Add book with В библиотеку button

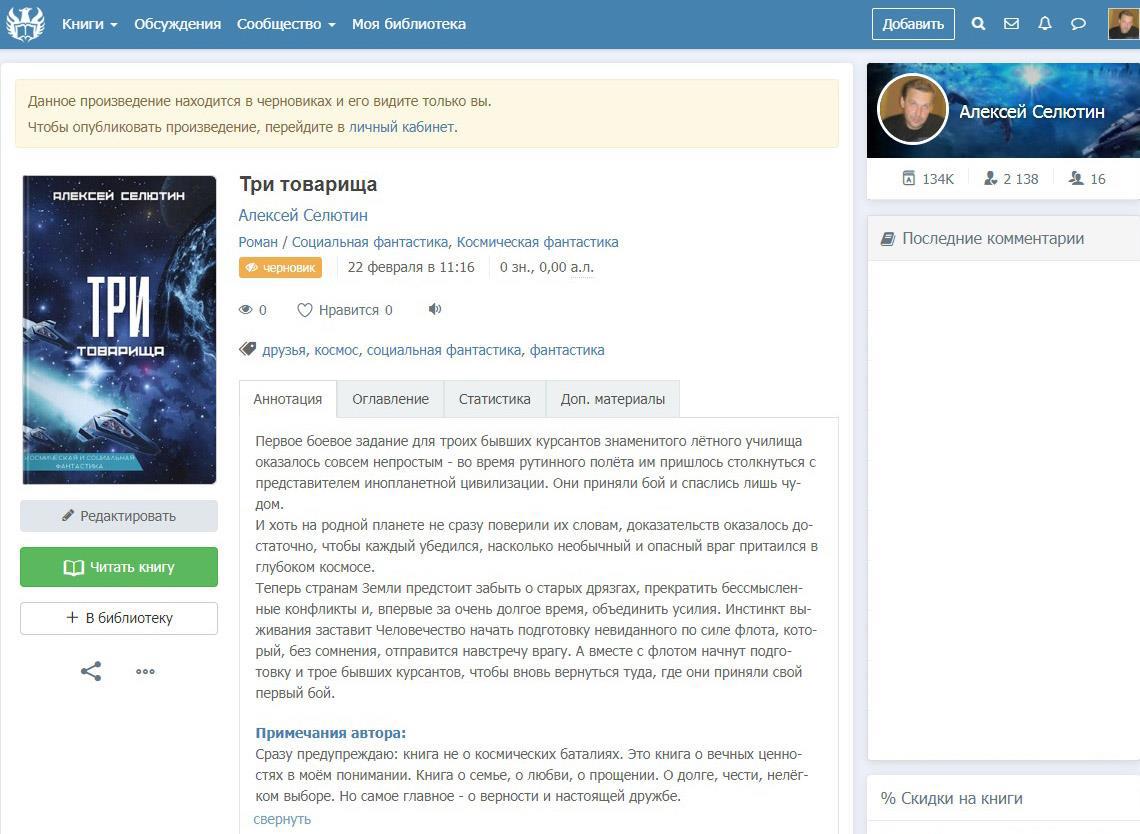119,618
